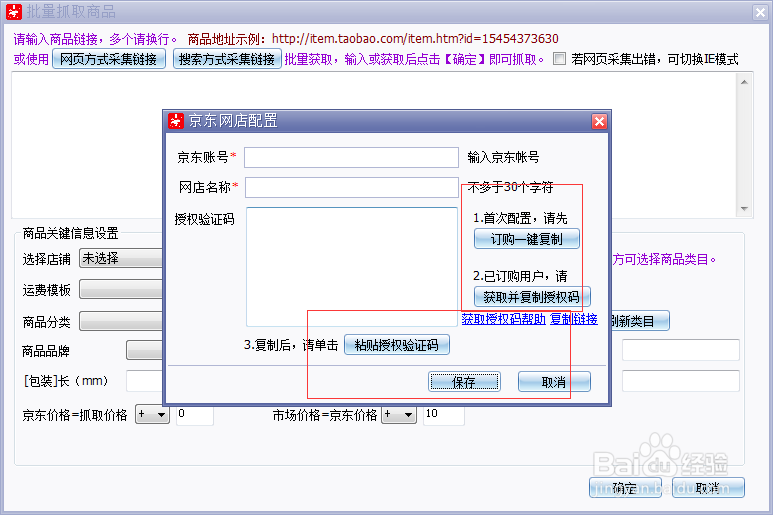Save the 京东网店配置 settings
The image size is (773, 515).
[x=464, y=382]
